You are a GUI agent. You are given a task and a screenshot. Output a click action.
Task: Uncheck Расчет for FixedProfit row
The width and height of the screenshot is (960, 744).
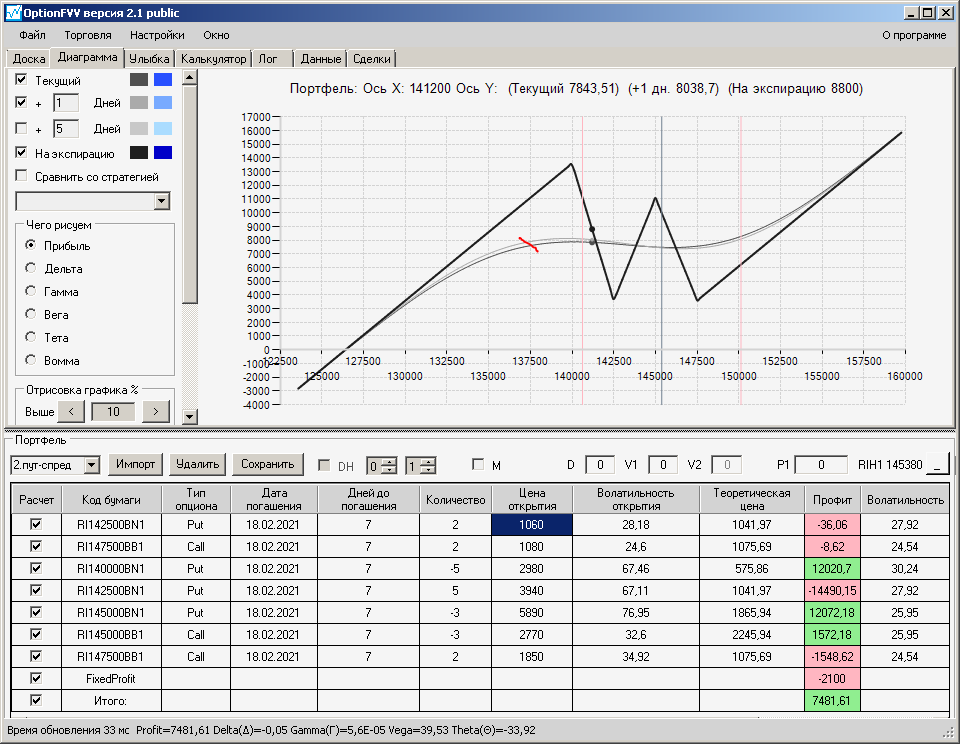(x=36, y=678)
